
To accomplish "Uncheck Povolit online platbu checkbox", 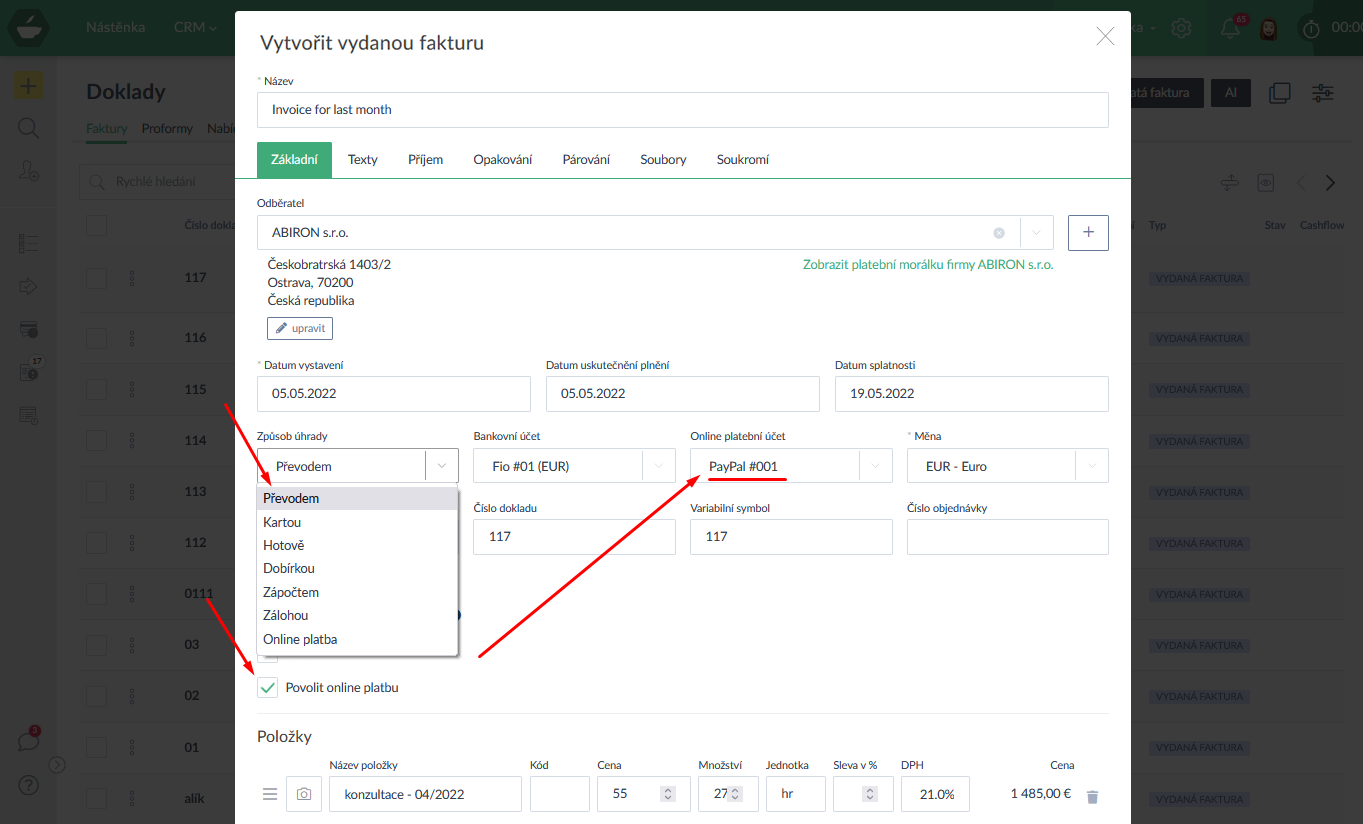I will (268, 687).
